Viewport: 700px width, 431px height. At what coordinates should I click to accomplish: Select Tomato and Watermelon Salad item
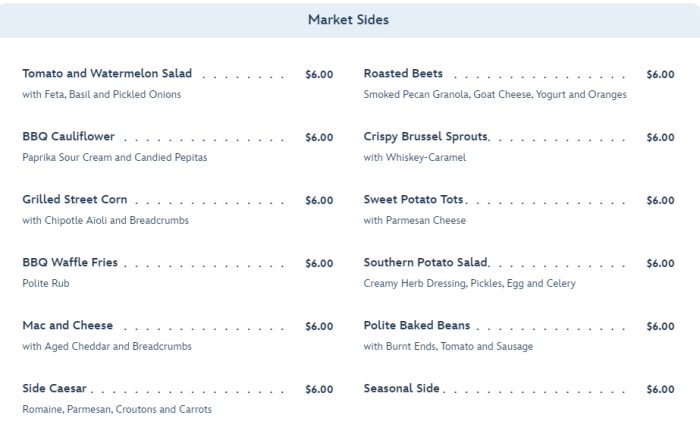click(x=107, y=74)
